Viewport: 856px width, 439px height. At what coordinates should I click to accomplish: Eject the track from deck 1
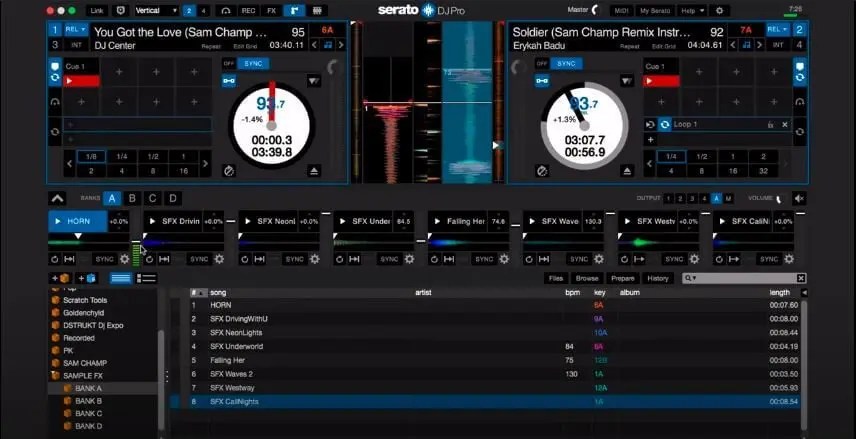tap(313, 171)
